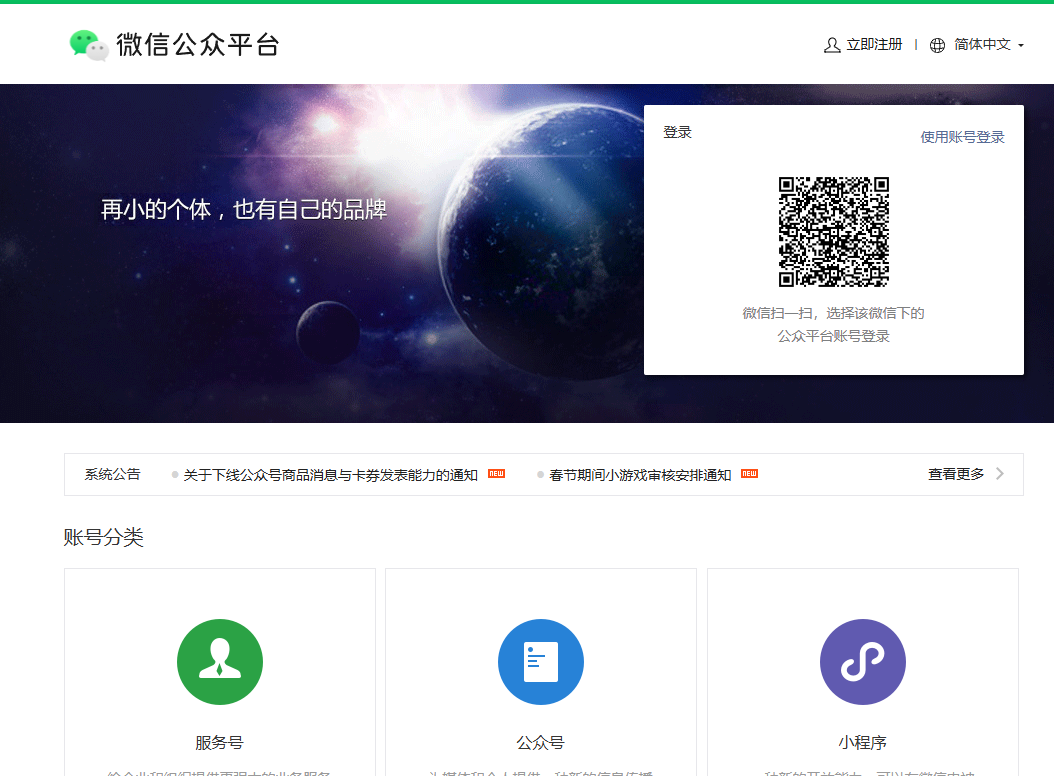Select the purple 小程序 mini program icon
The height and width of the screenshot is (776, 1054).
point(862,662)
